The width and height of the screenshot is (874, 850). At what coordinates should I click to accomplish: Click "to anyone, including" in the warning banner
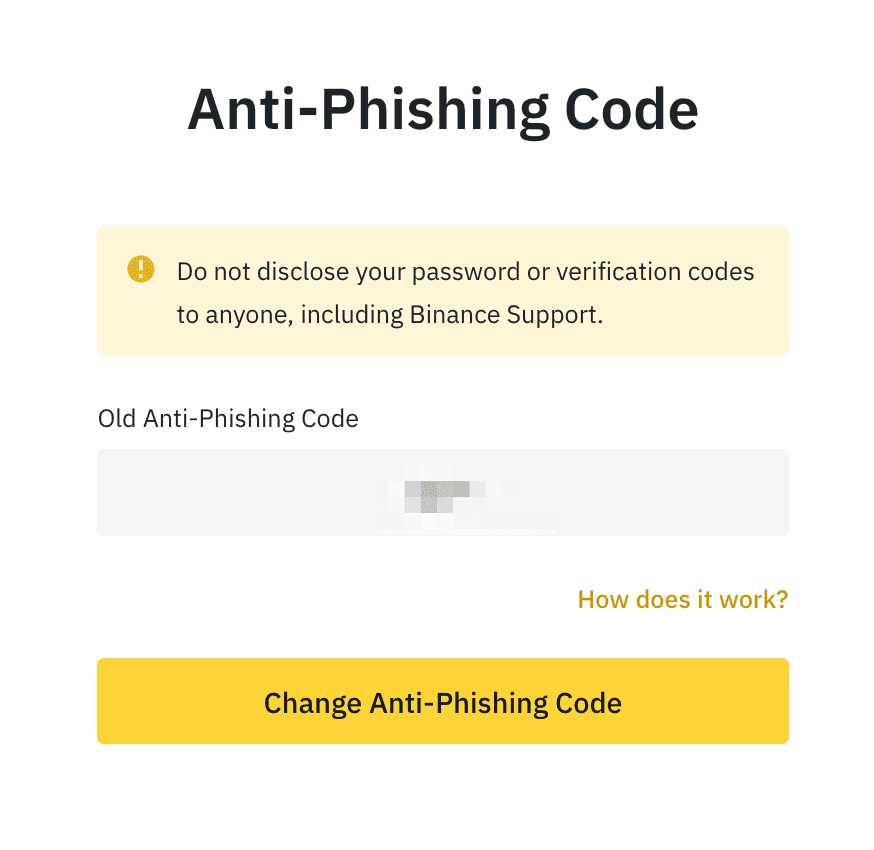(x=290, y=315)
